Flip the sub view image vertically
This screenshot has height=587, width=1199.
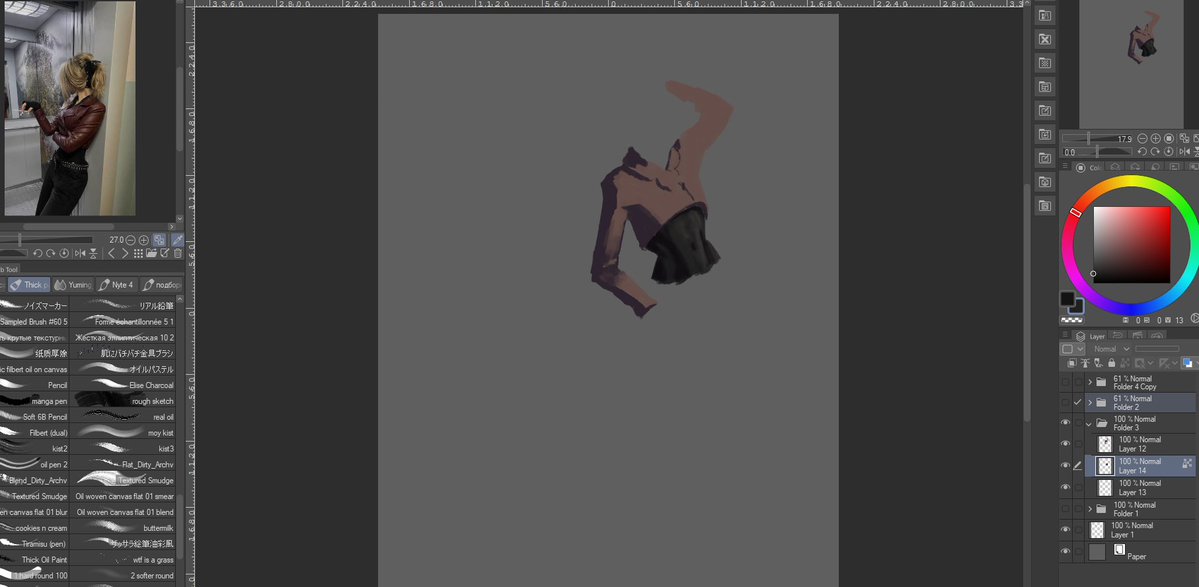(x=93, y=254)
